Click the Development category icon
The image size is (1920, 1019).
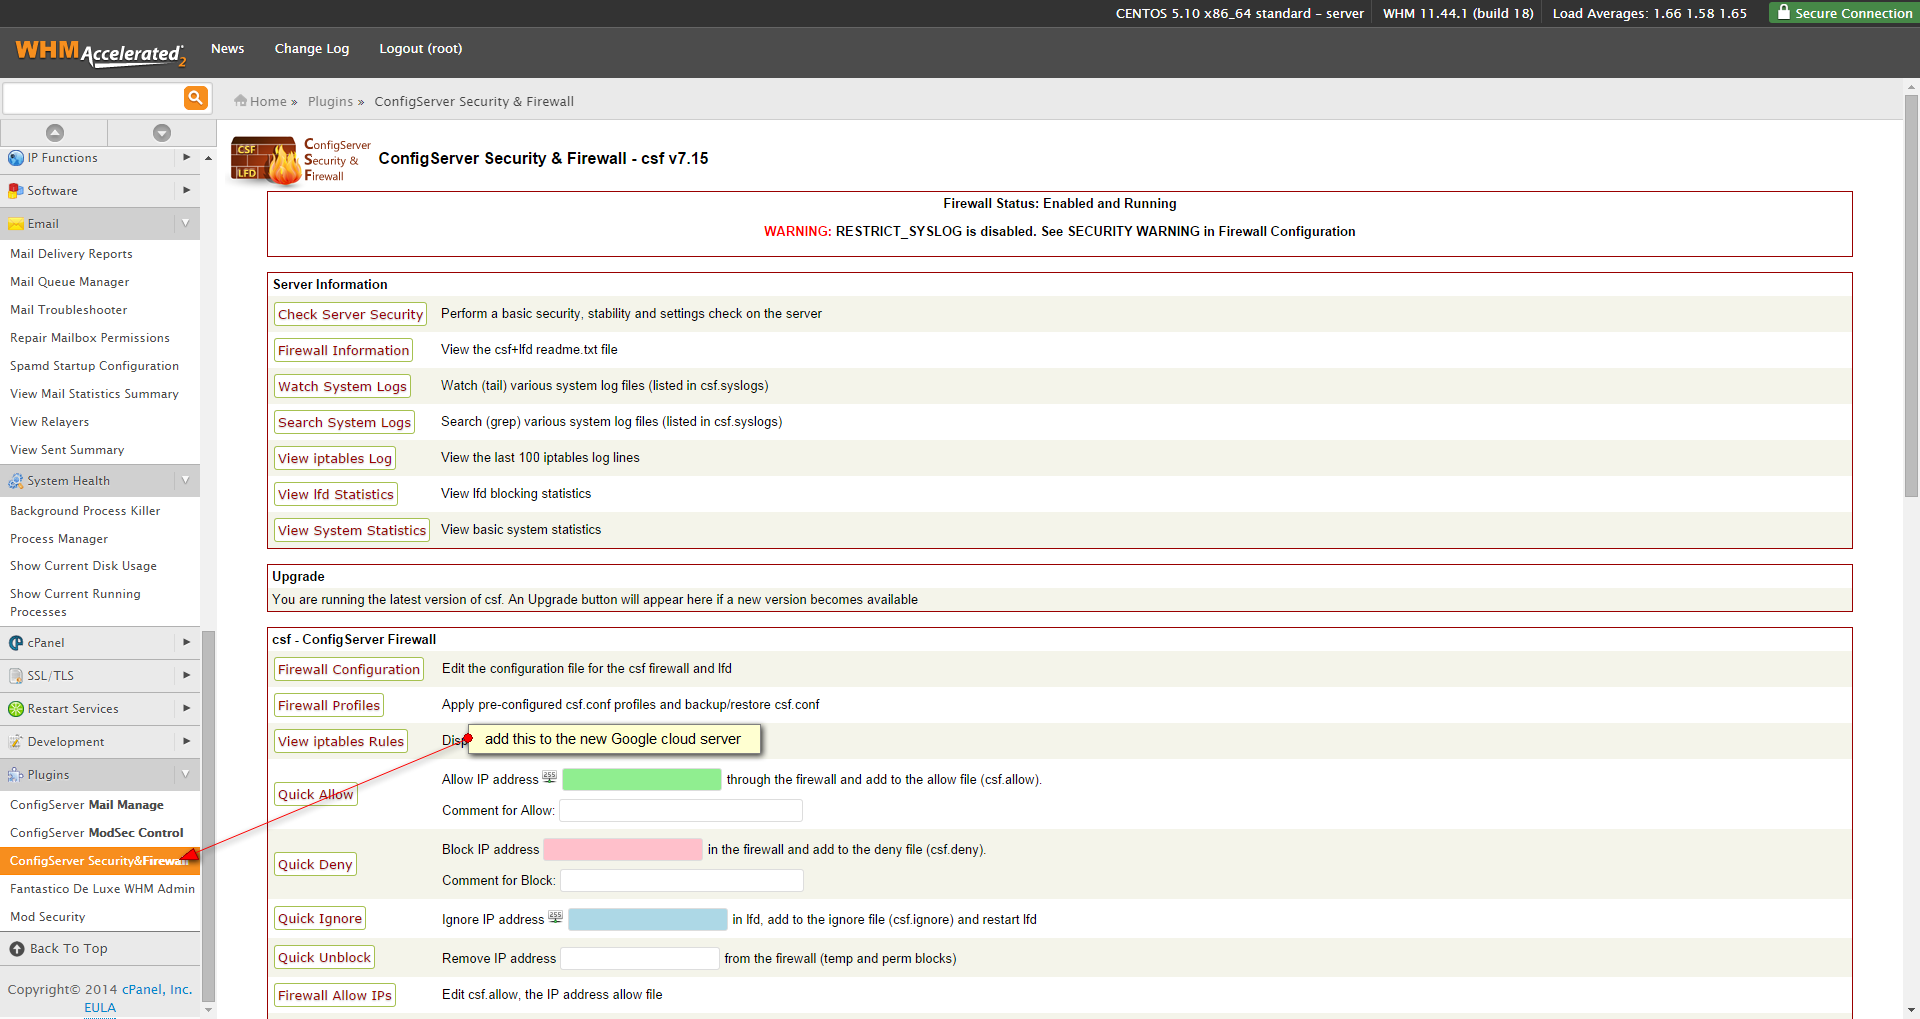(16, 742)
